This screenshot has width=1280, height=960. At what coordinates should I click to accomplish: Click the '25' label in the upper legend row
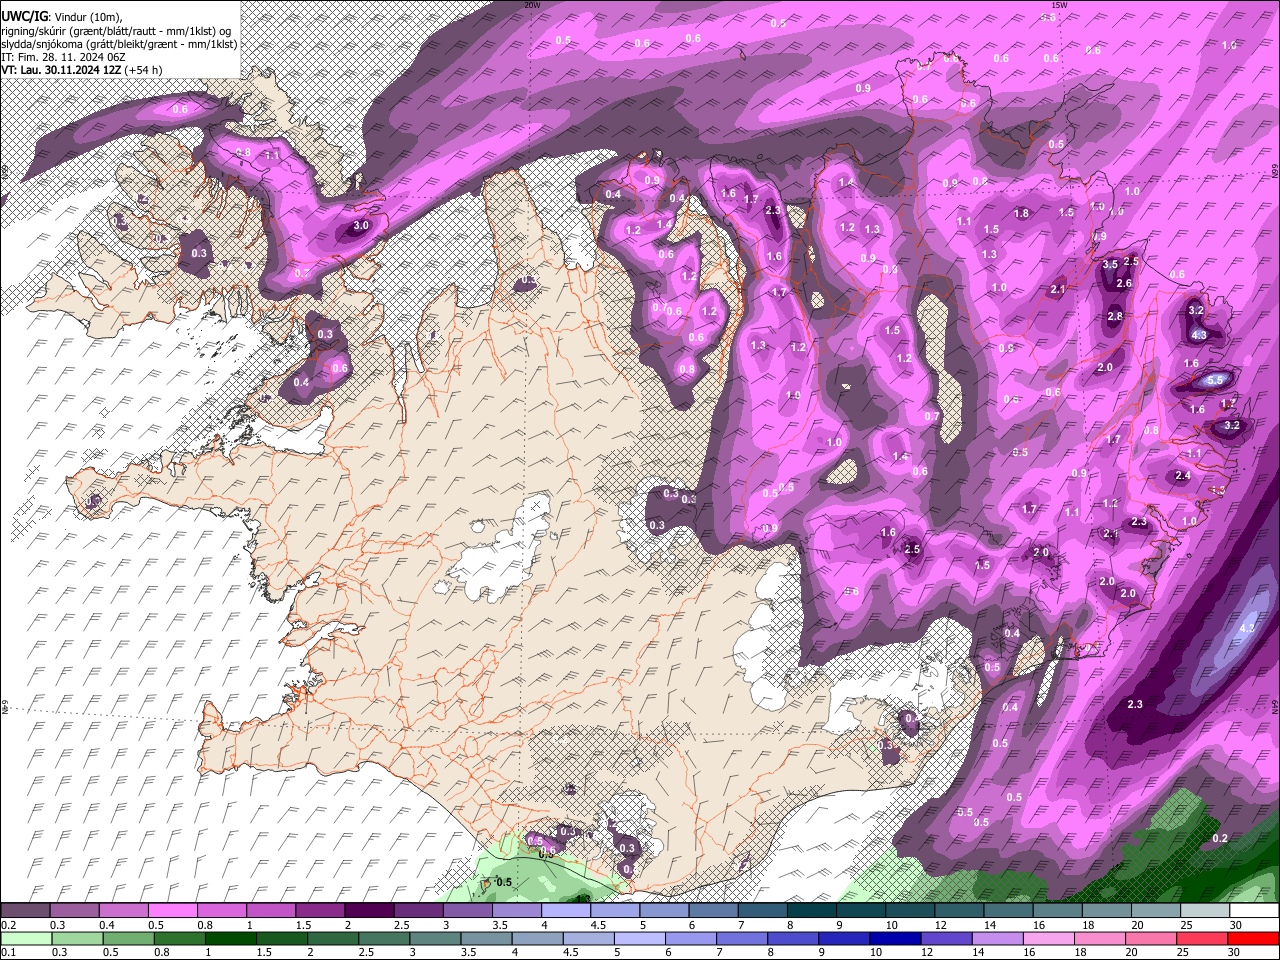coord(1187,925)
